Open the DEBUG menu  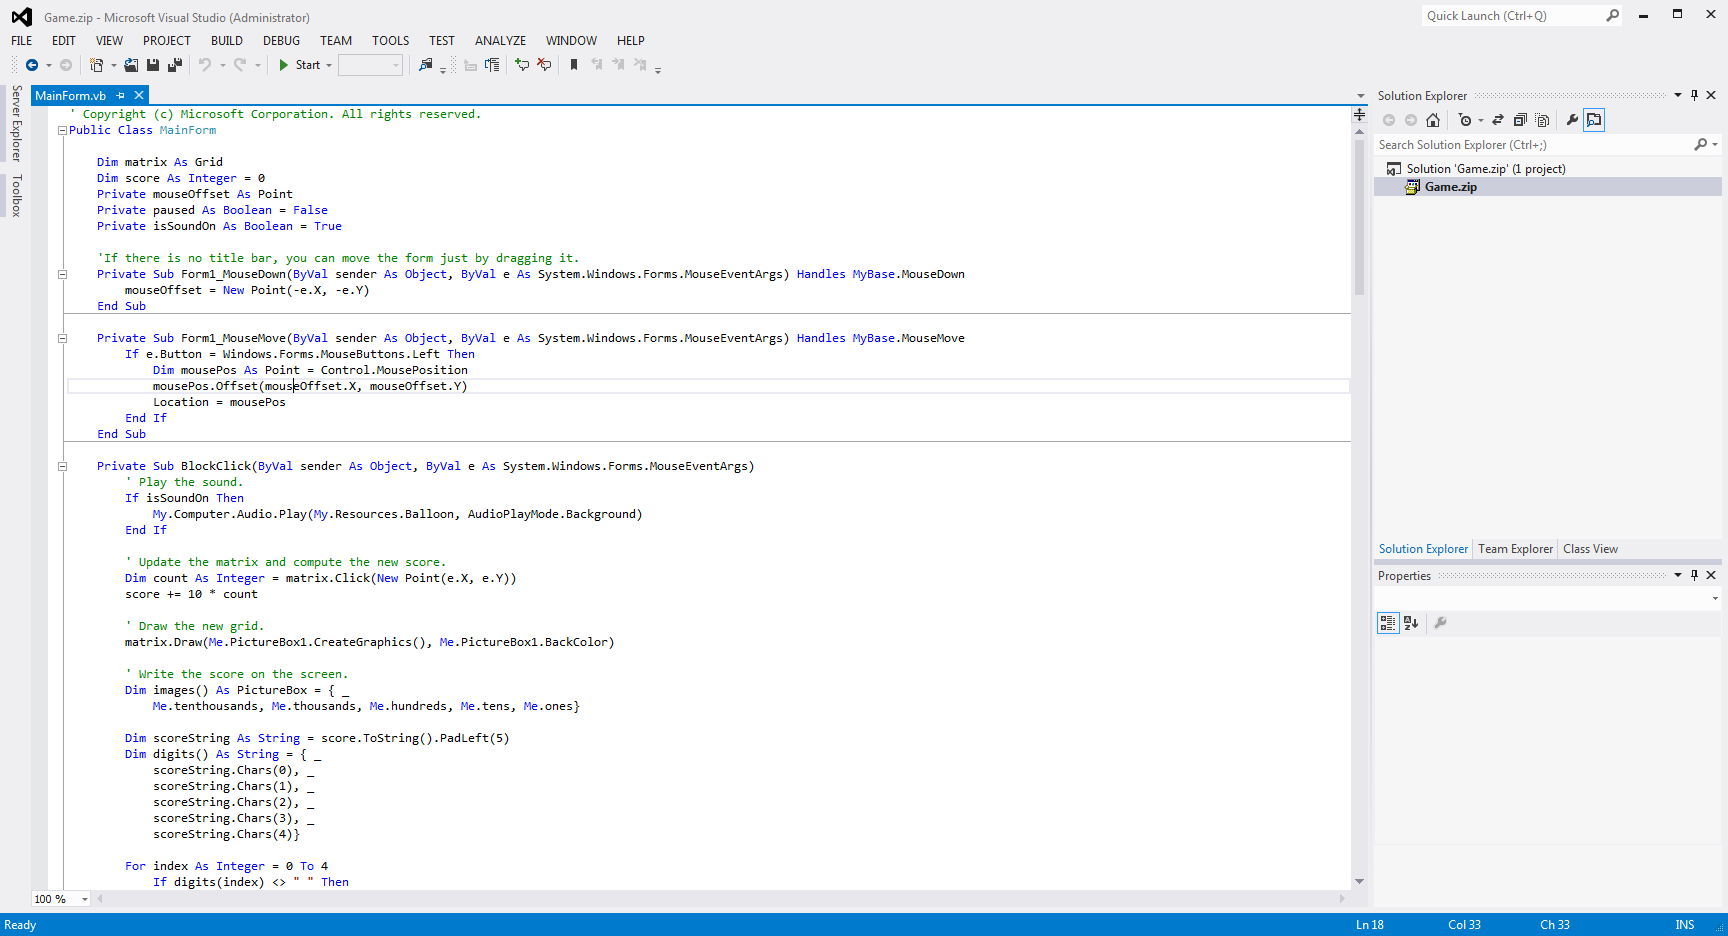tap(281, 41)
